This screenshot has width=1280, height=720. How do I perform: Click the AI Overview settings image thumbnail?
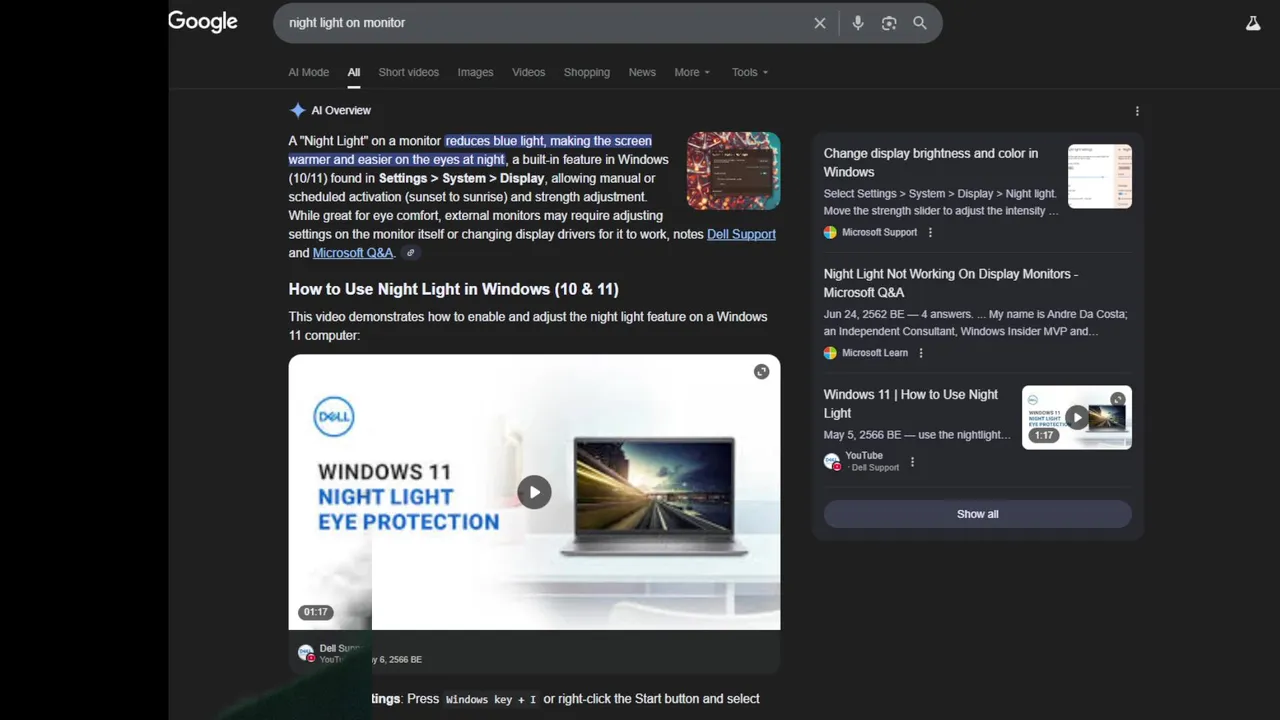(x=734, y=171)
